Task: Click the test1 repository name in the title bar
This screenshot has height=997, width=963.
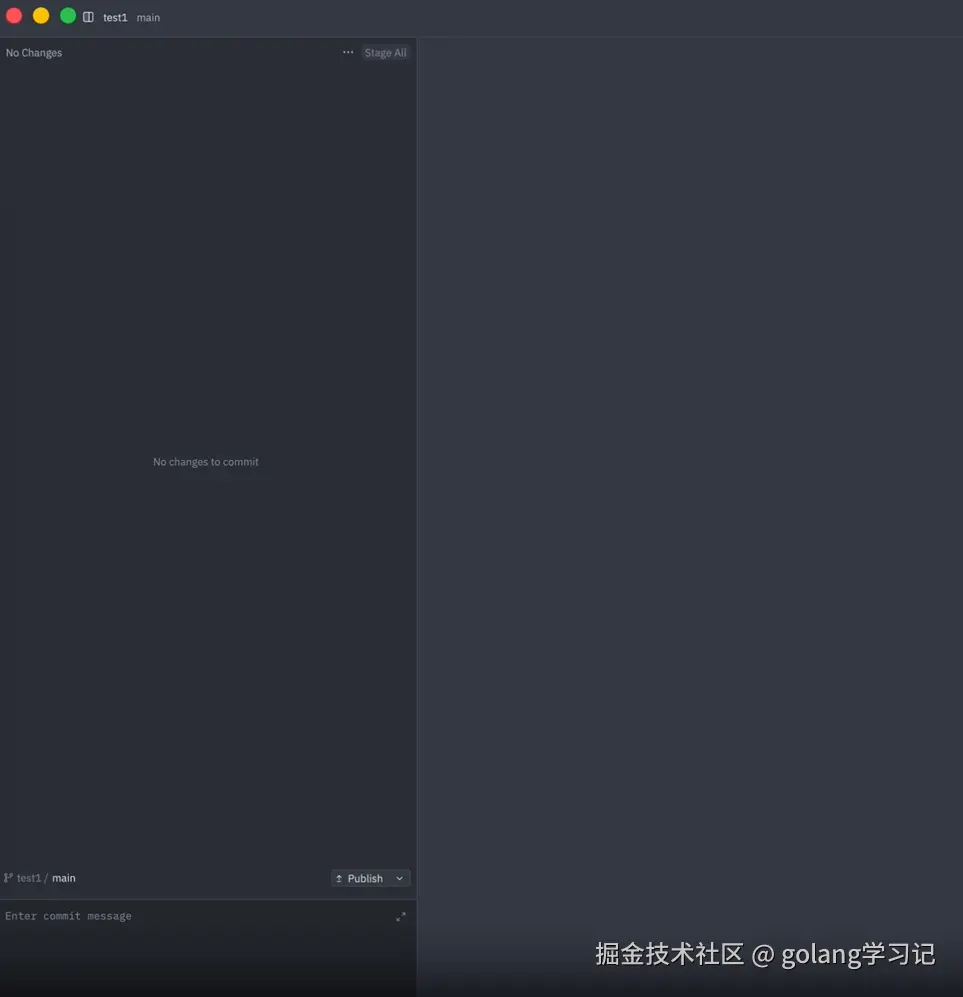Action: tap(115, 17)
